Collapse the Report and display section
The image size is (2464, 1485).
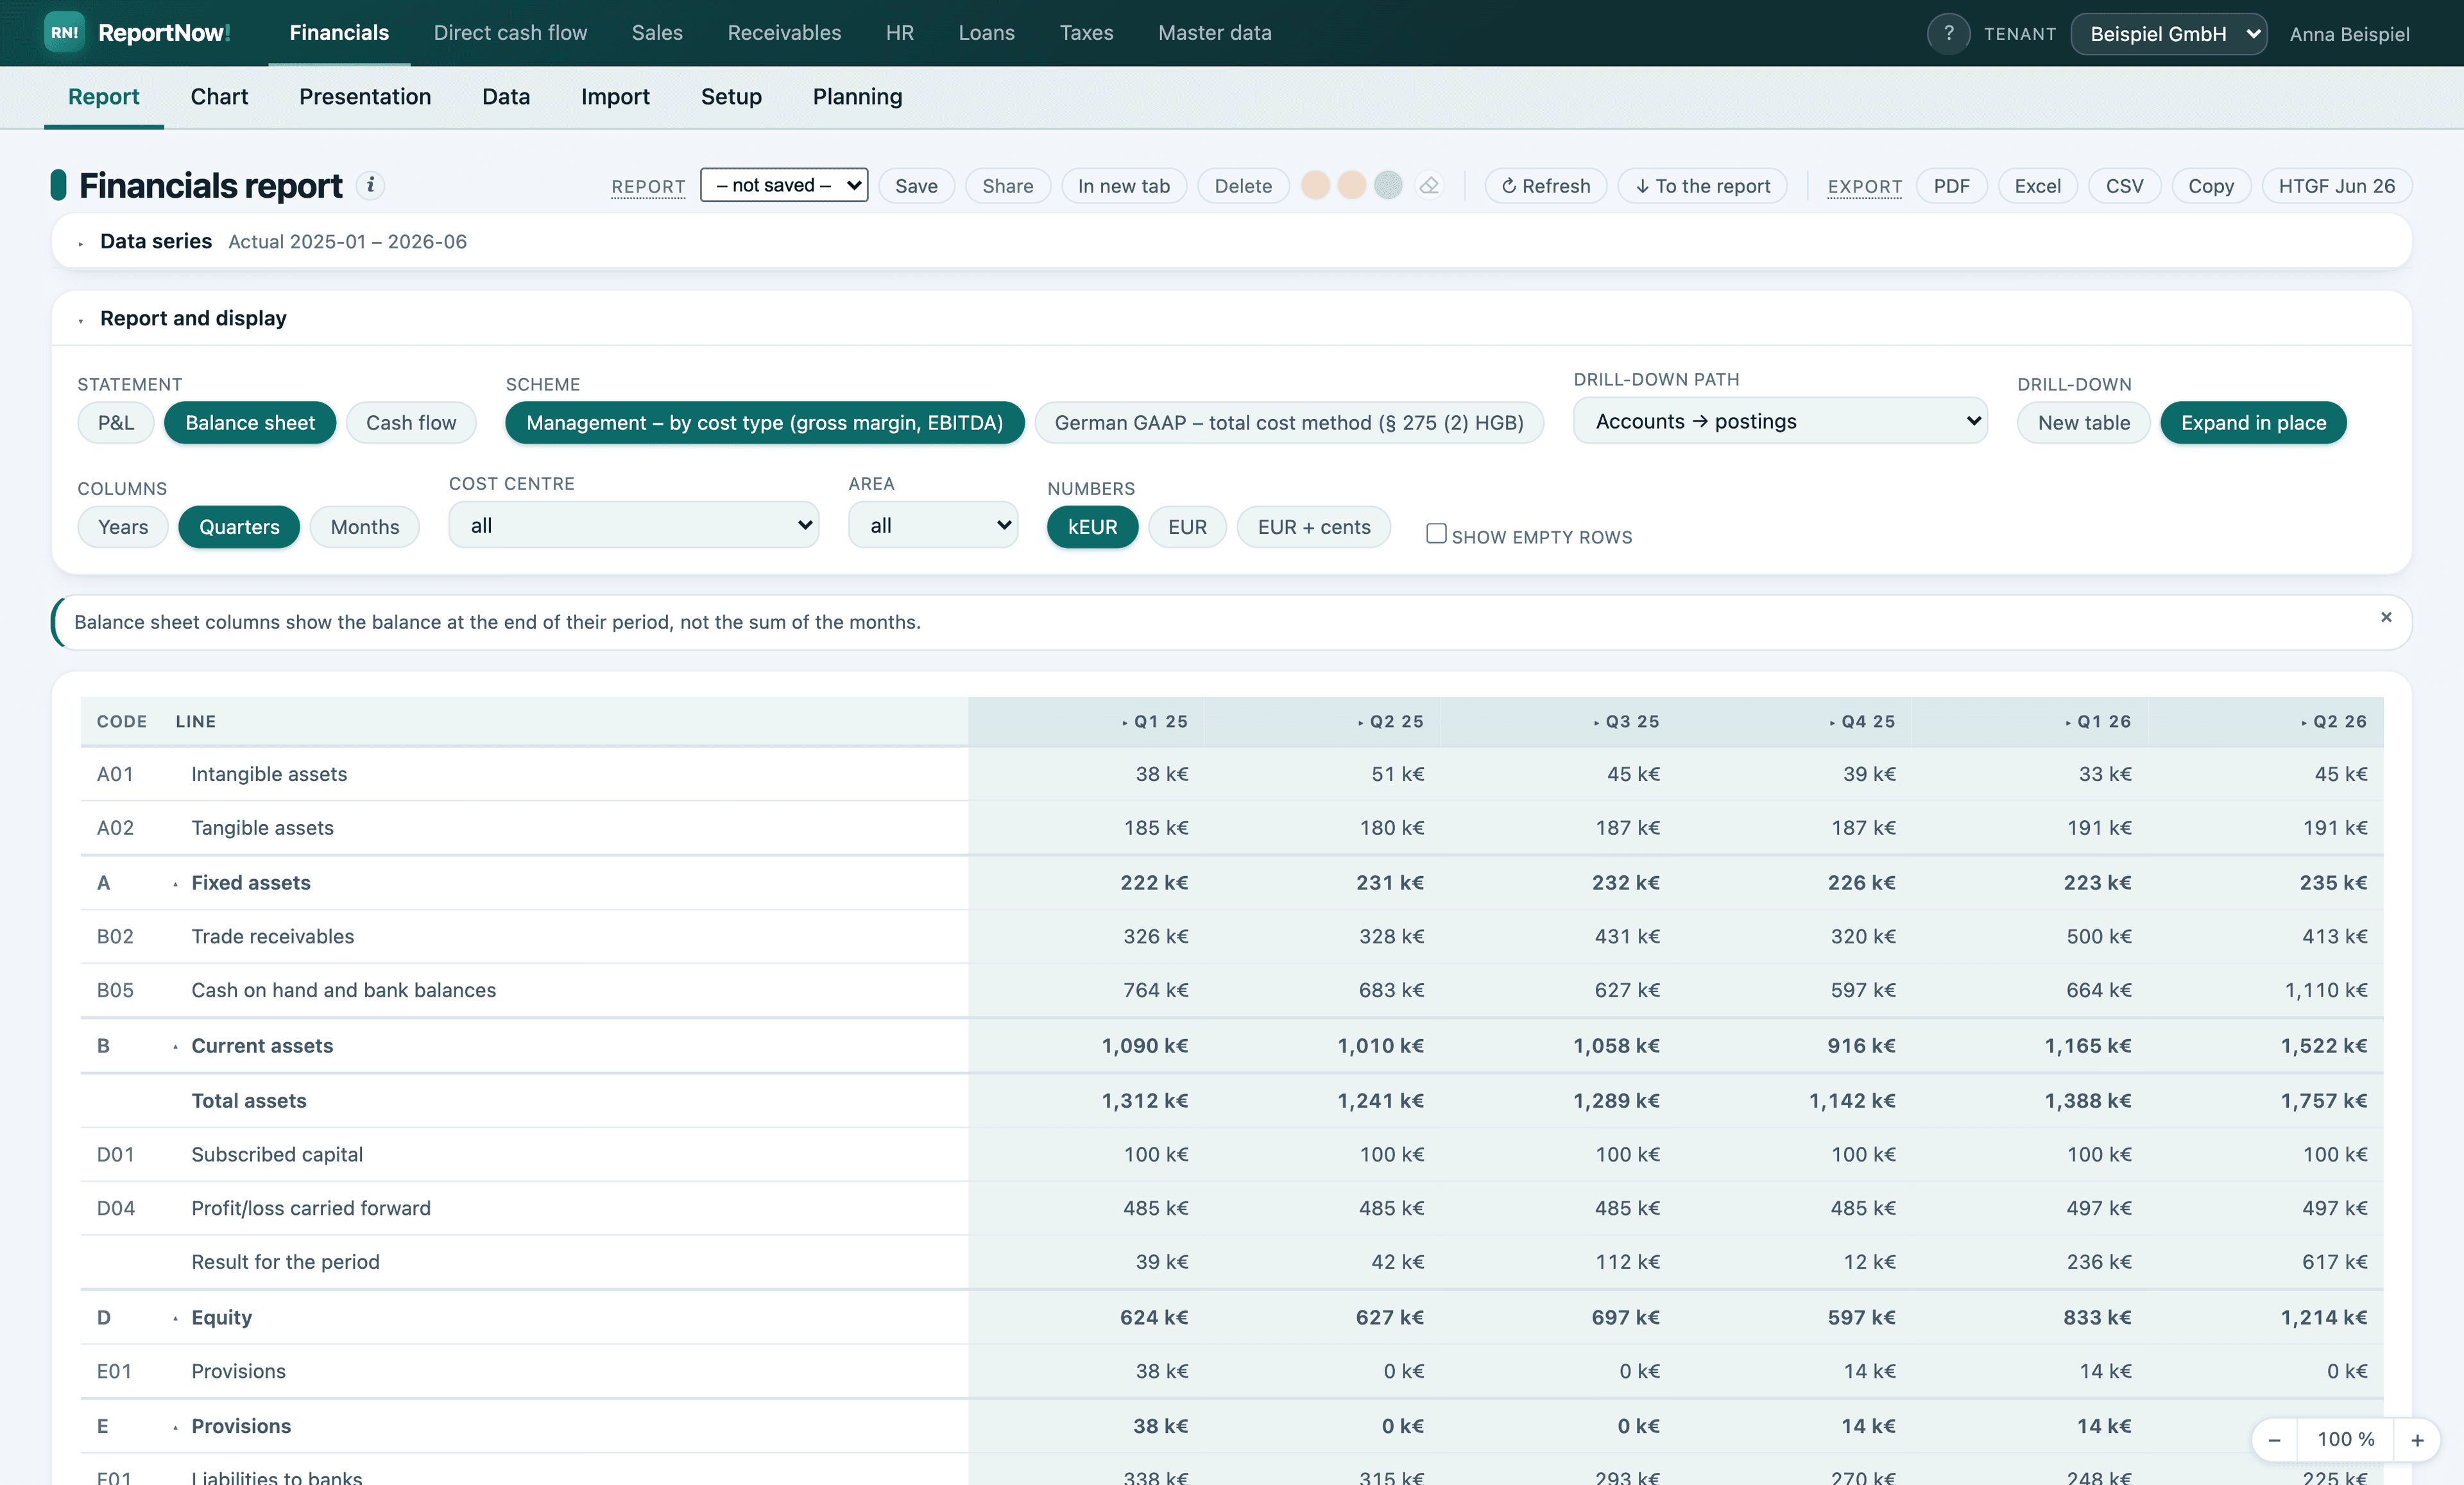81,320
